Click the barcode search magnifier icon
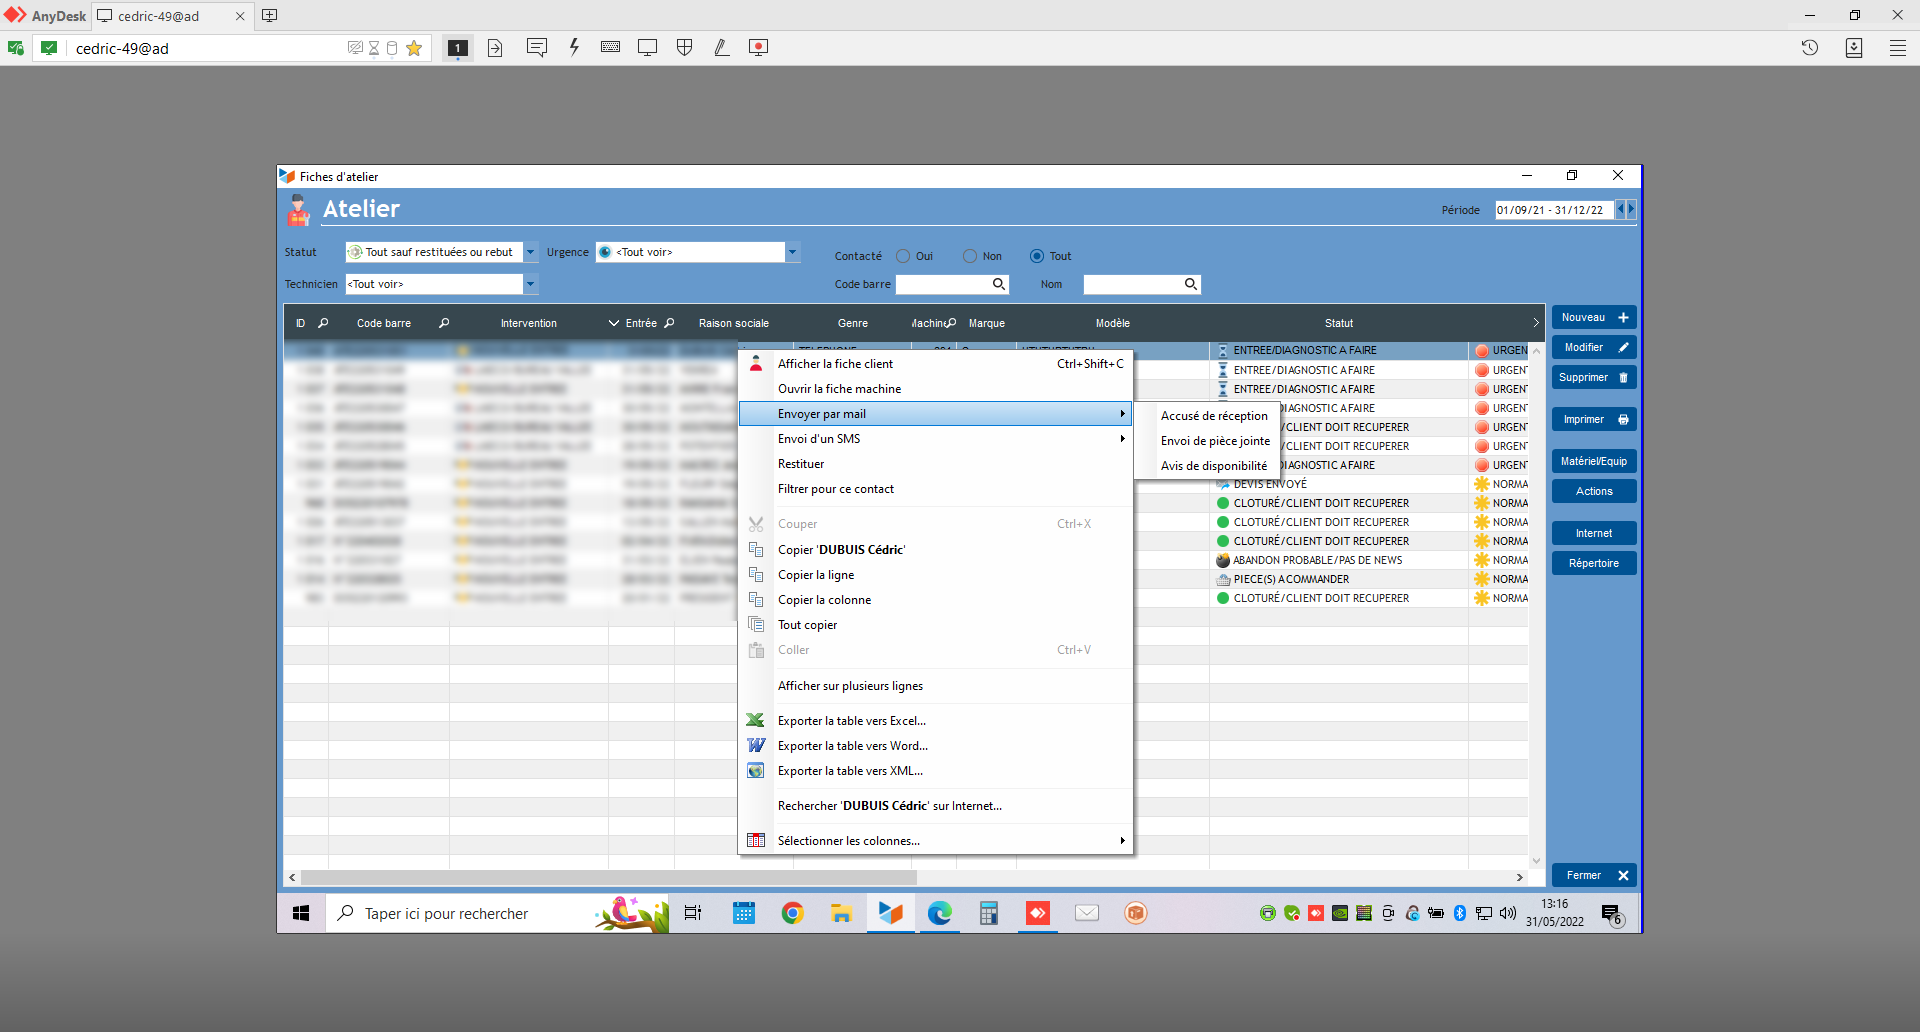The width and height of the screenshot is (1920, 1032). [998, 284]
